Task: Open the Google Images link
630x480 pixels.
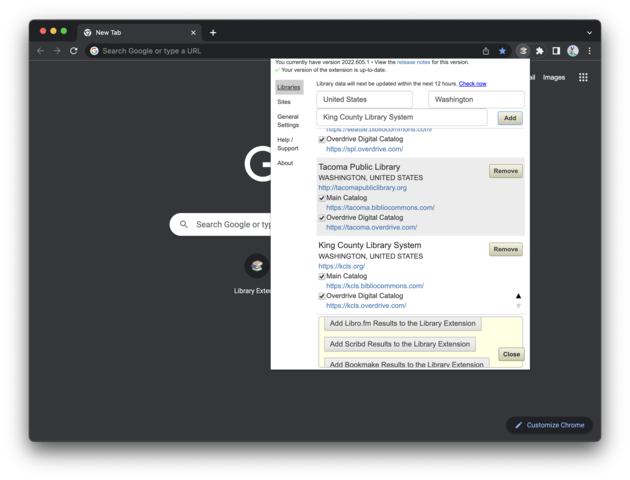Action: pyautogui.click(x=554, y=77)
